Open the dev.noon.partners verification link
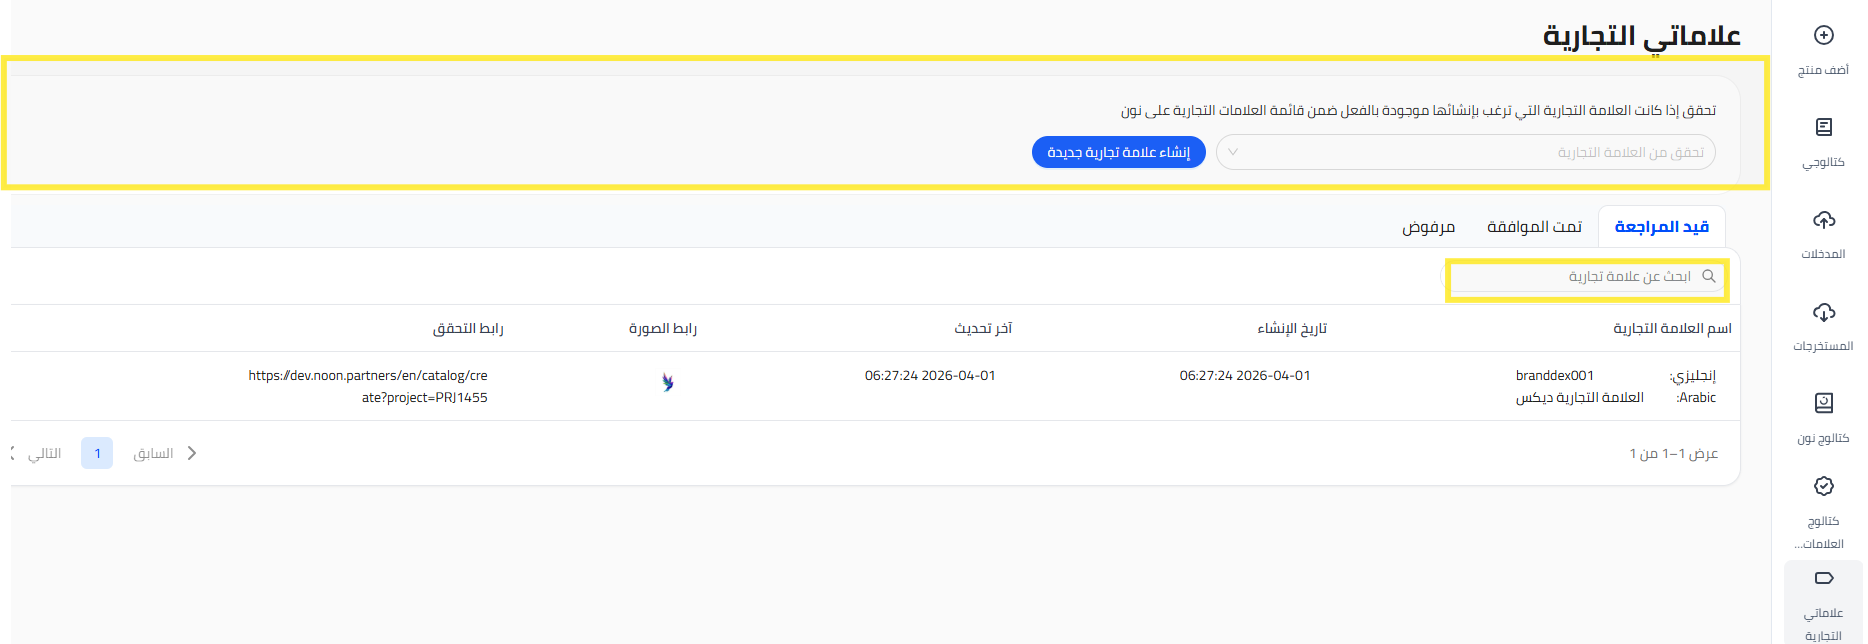 (x=368, y=386)
